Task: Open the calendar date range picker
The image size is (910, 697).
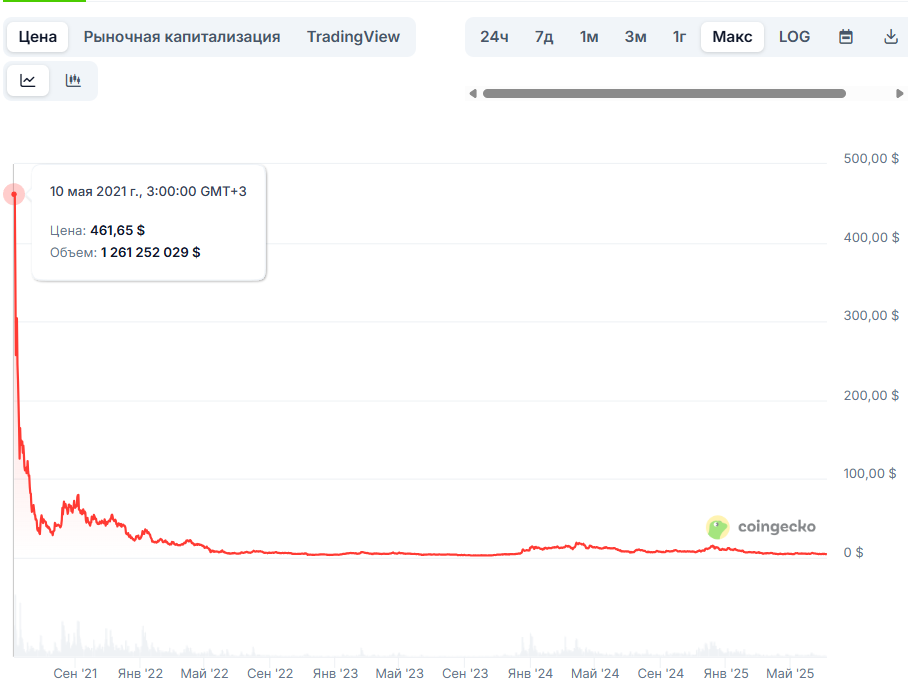Action: (846, 37)
